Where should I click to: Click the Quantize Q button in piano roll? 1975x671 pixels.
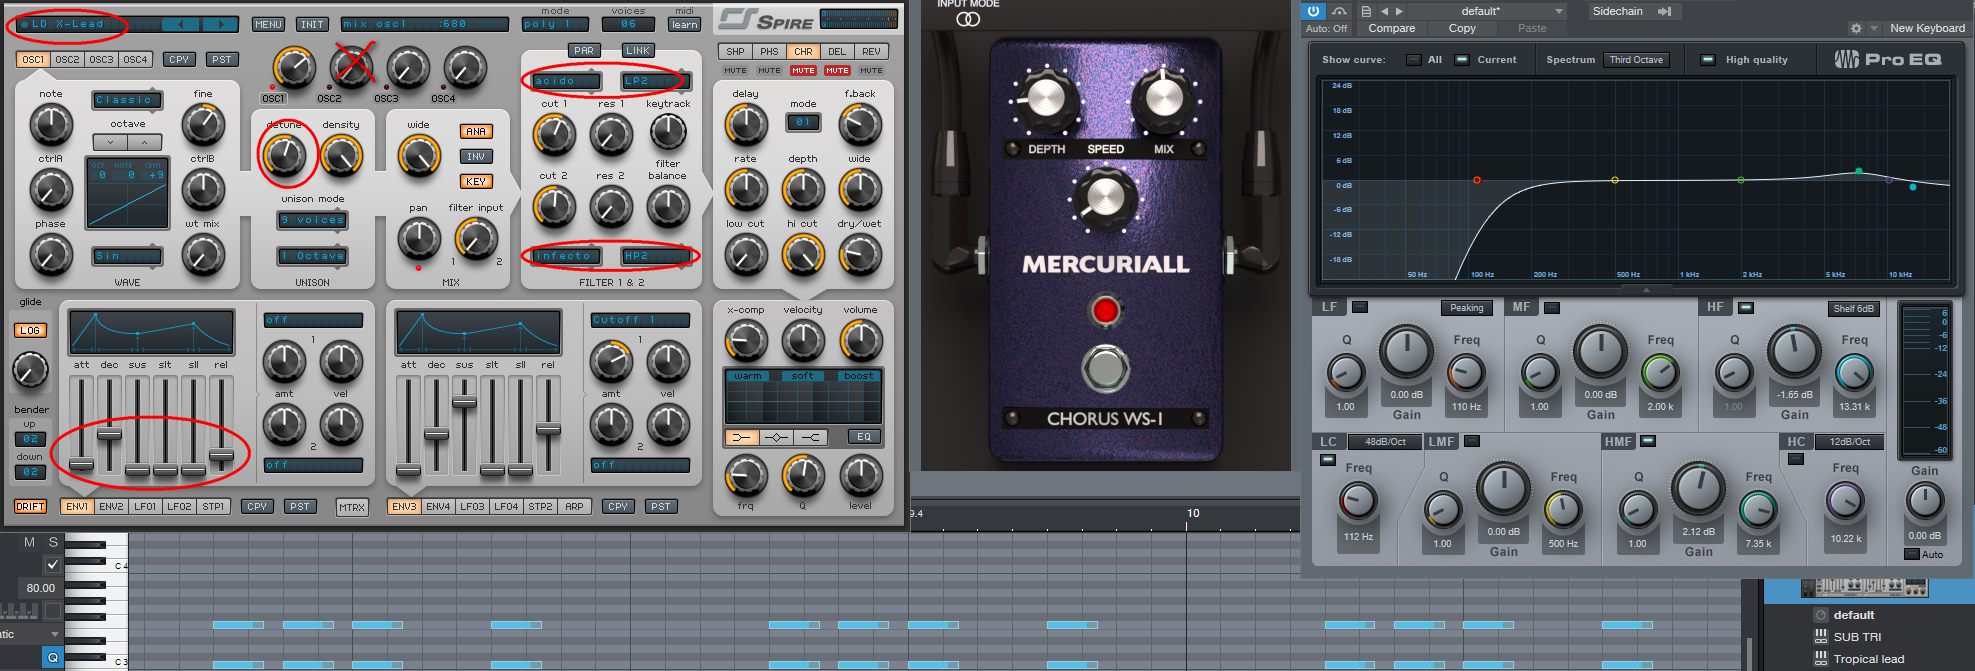[x=53, y=657]
